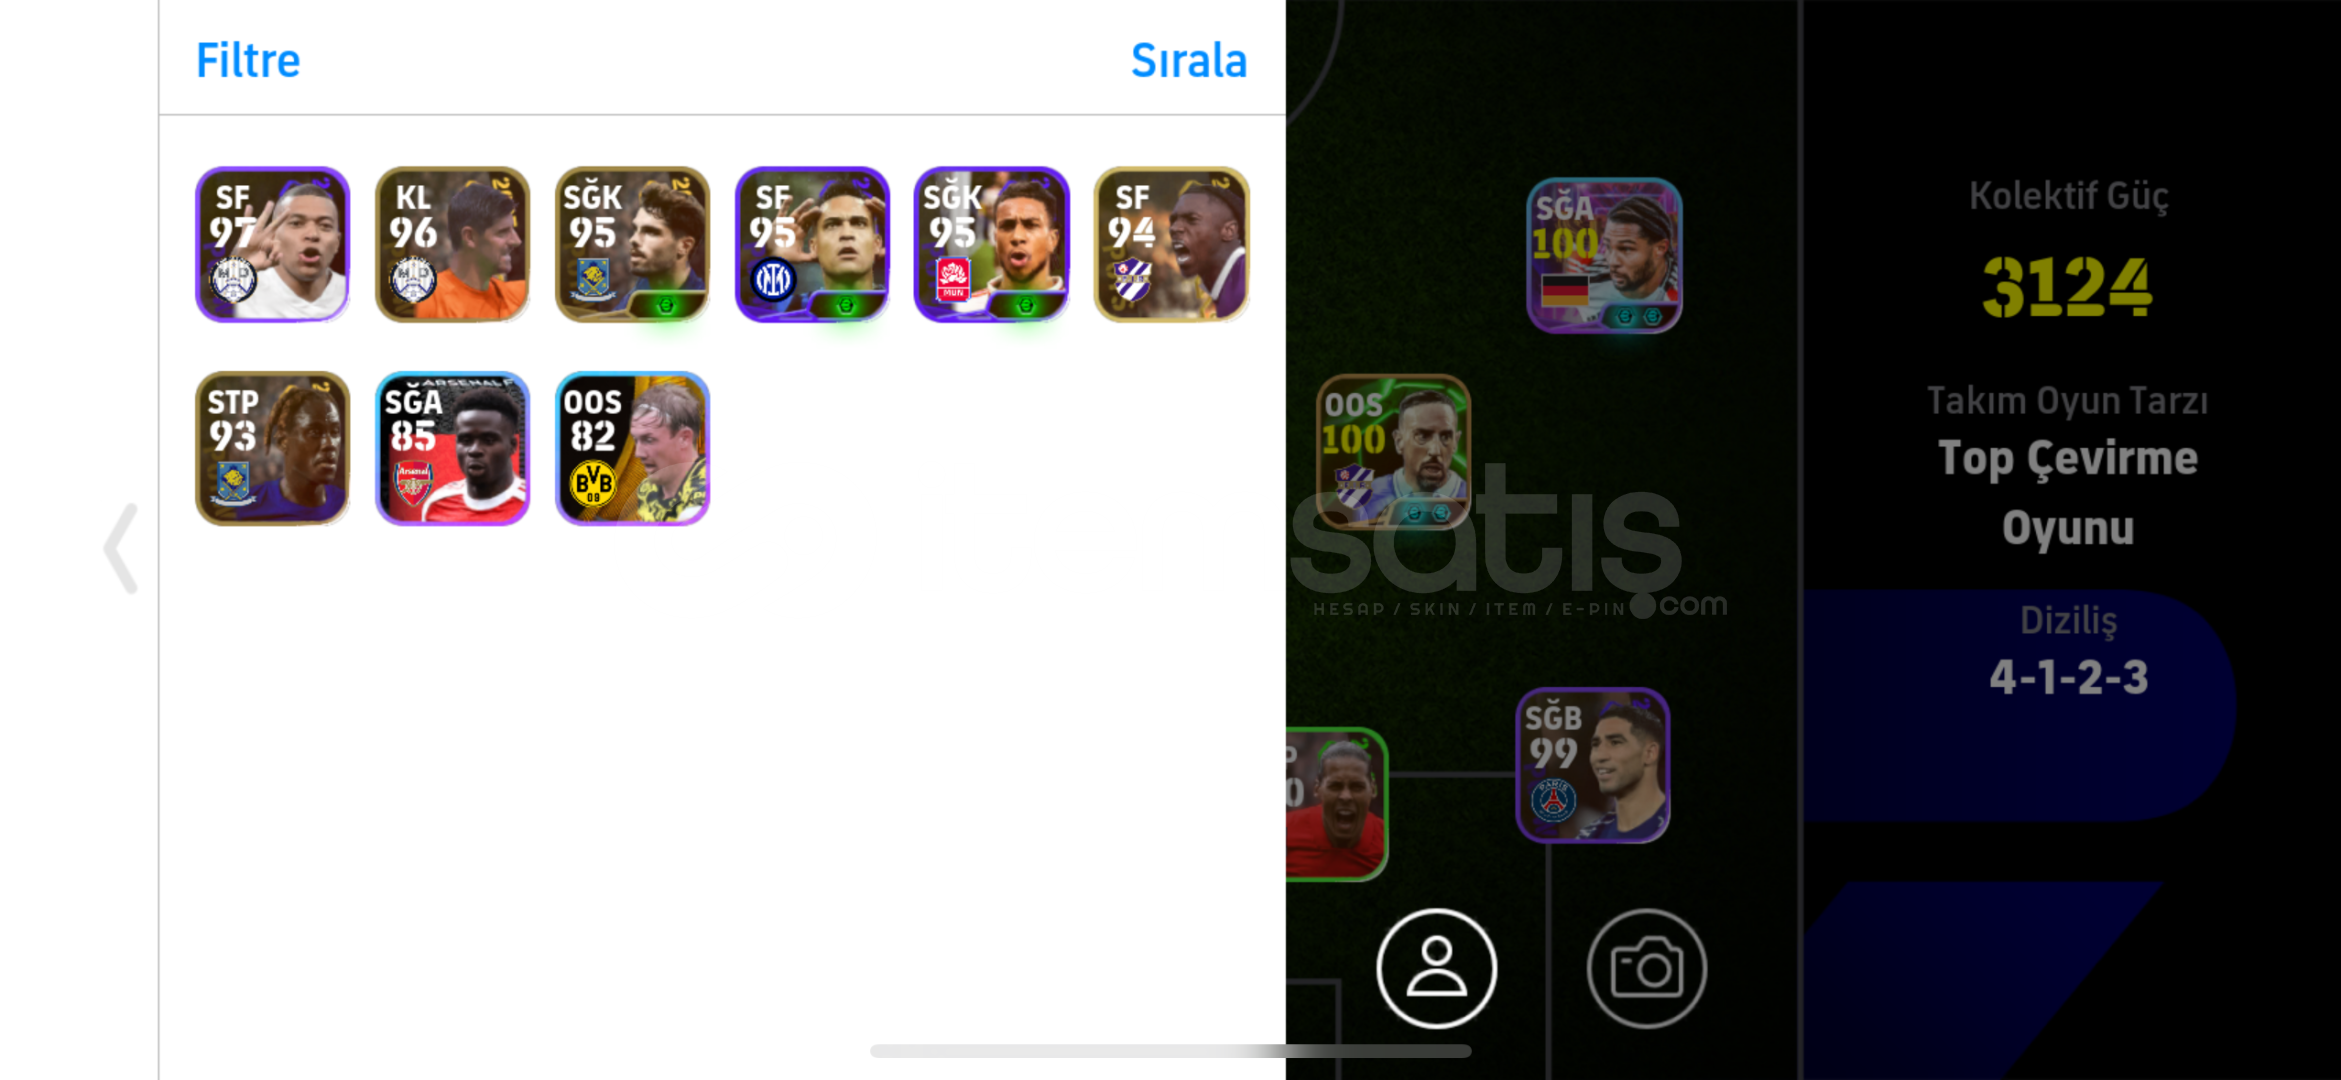
Task: Open the Filtre filter options
Action: click(x=247, y=61)
